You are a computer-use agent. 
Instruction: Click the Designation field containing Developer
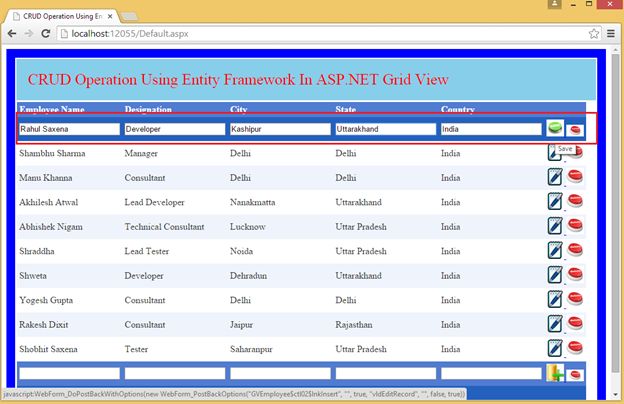(175, 129)
